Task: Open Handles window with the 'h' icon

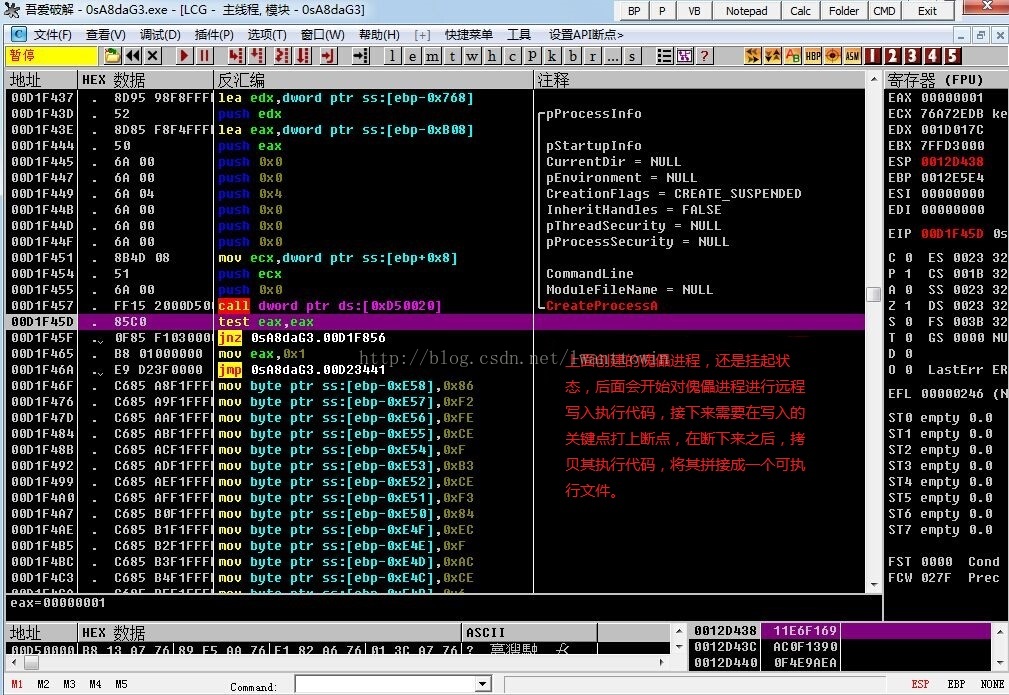Action: (x=492, y=56)
